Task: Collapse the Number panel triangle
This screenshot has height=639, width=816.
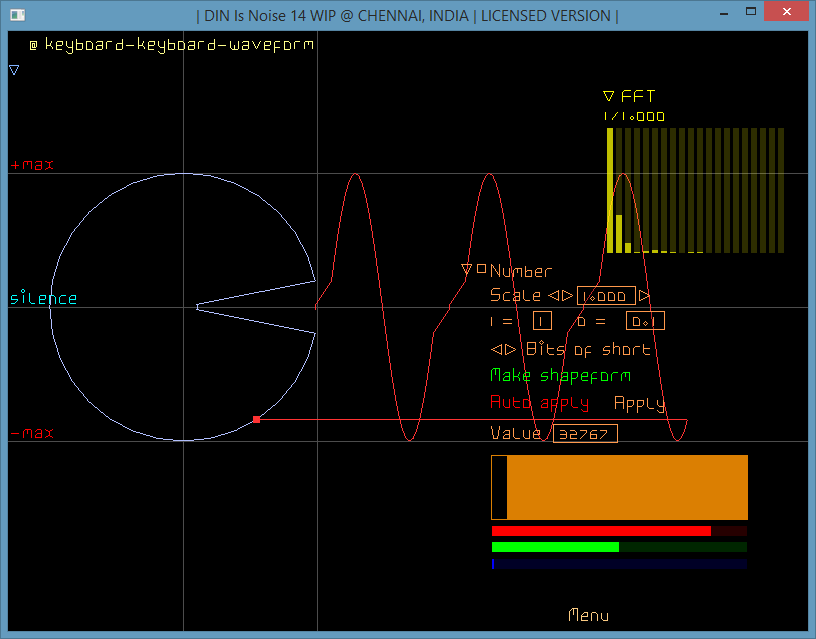Action: [x=466, y=269]
